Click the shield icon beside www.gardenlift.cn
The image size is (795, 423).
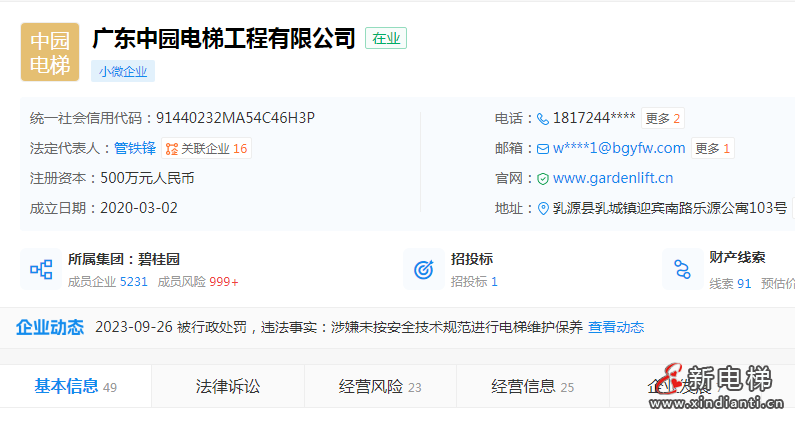[x=543, y=179]
